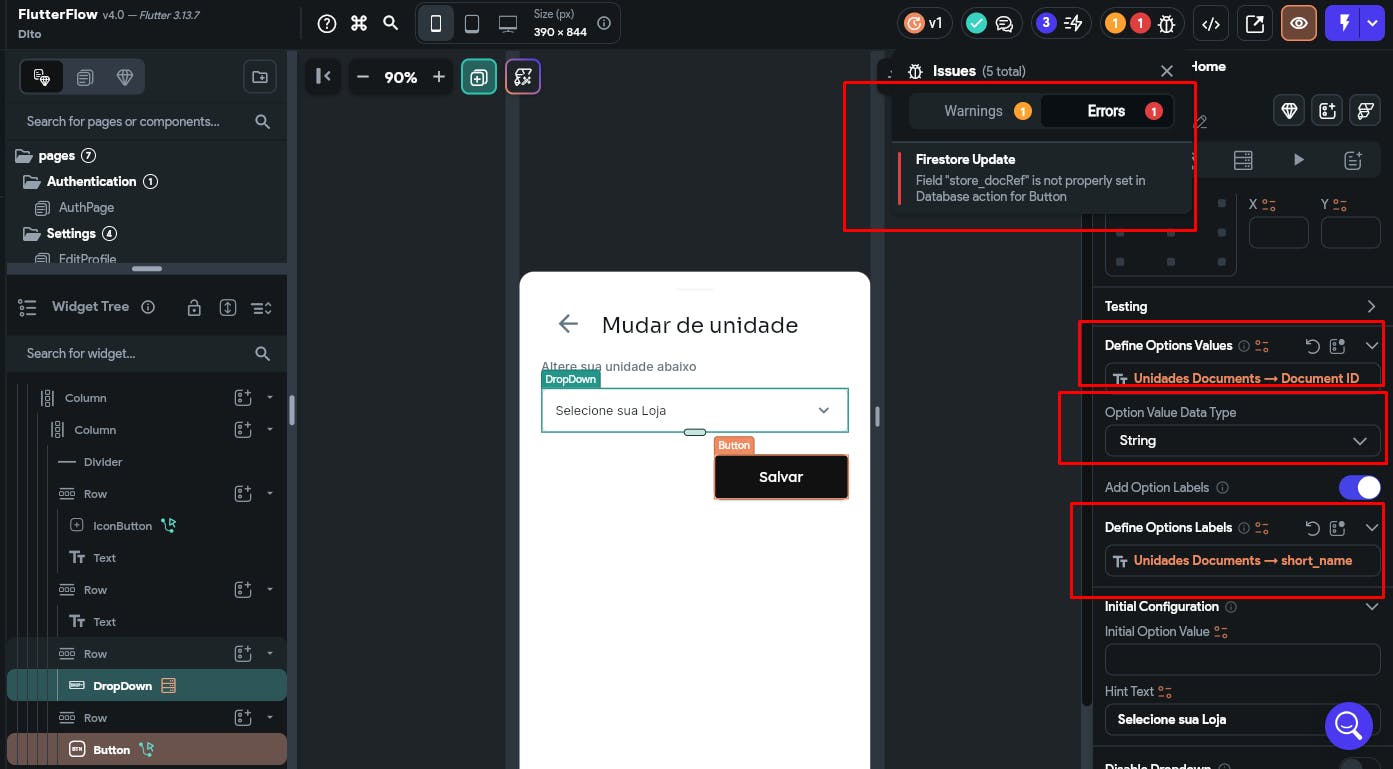
Task: Toggle the eye preview mode button
Action: click(1298, 24)
